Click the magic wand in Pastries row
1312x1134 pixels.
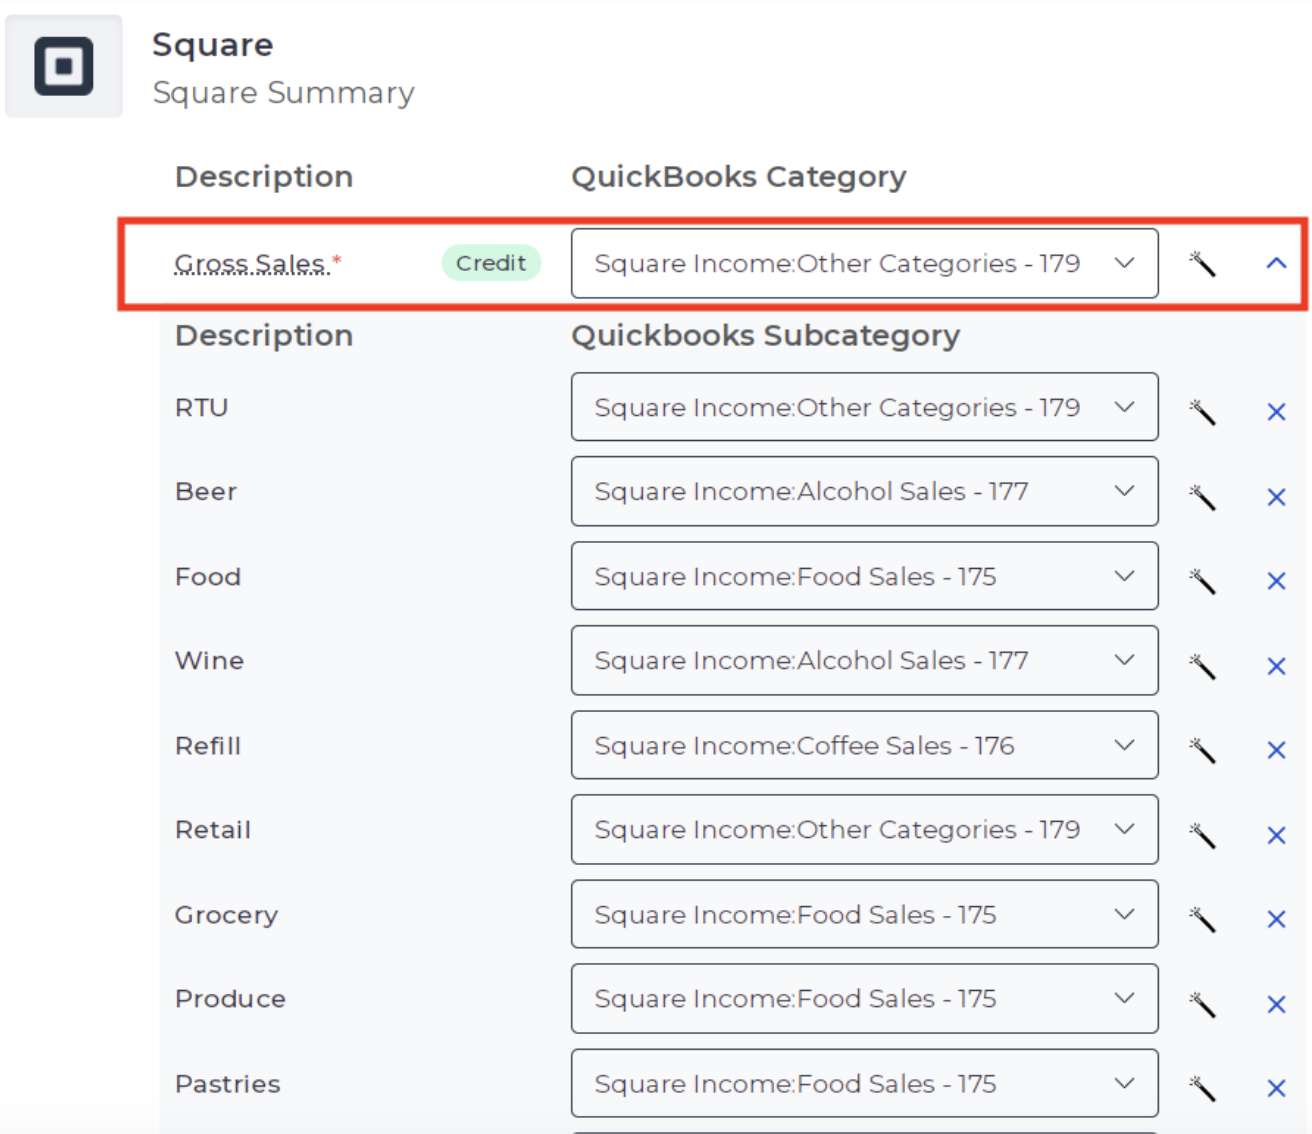1202,1087
